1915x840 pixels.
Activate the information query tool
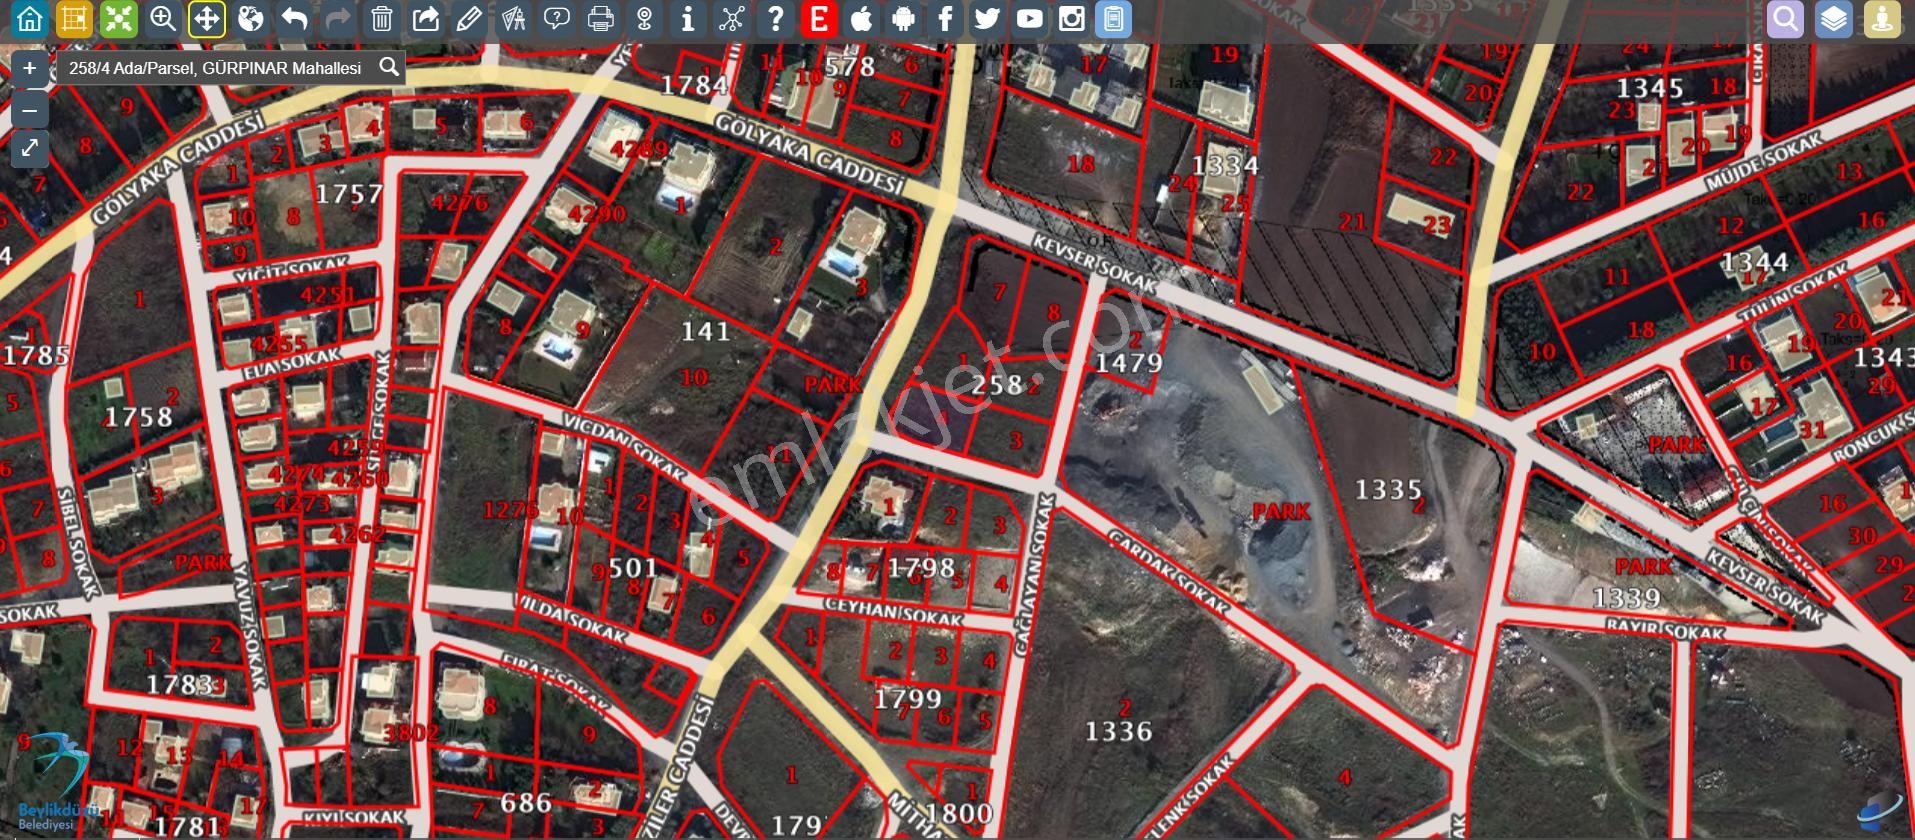coord(688,19)
